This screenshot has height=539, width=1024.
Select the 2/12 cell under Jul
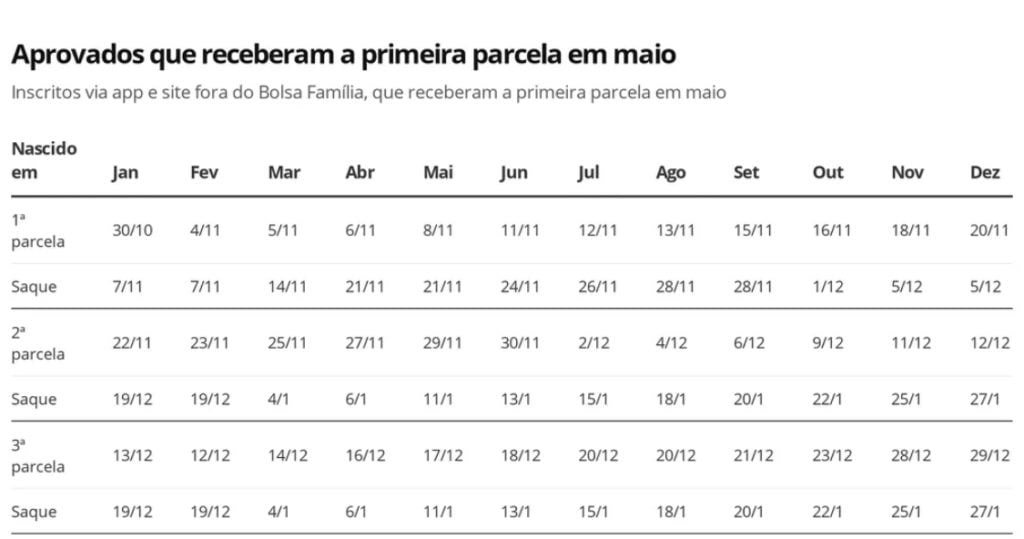(x=594, y=343)
